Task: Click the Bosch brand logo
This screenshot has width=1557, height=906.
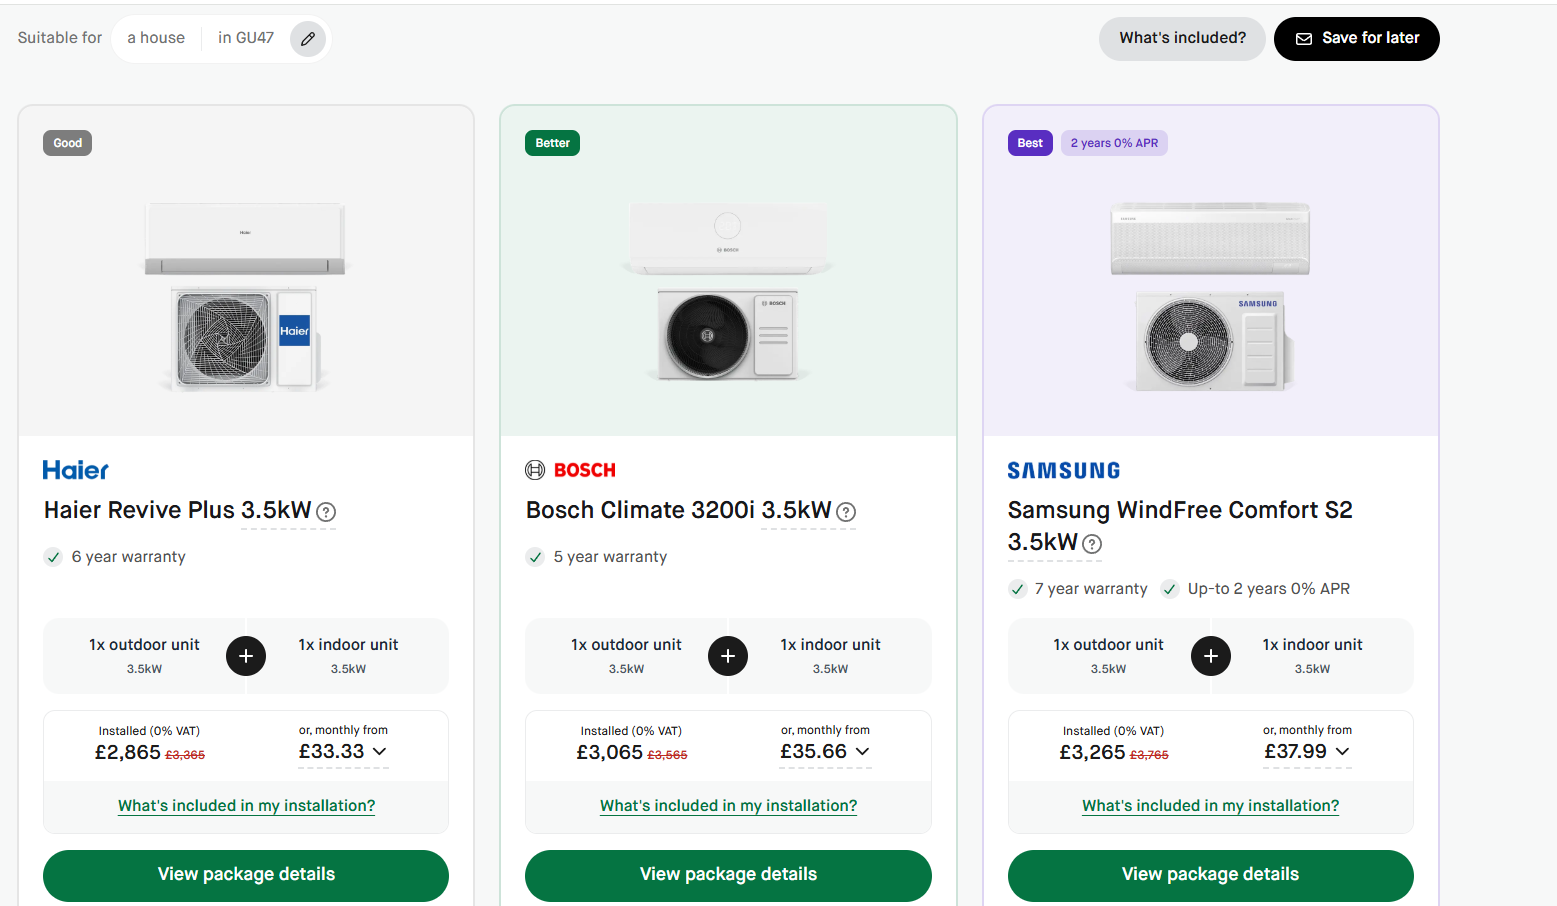Action: coord(571,470)
